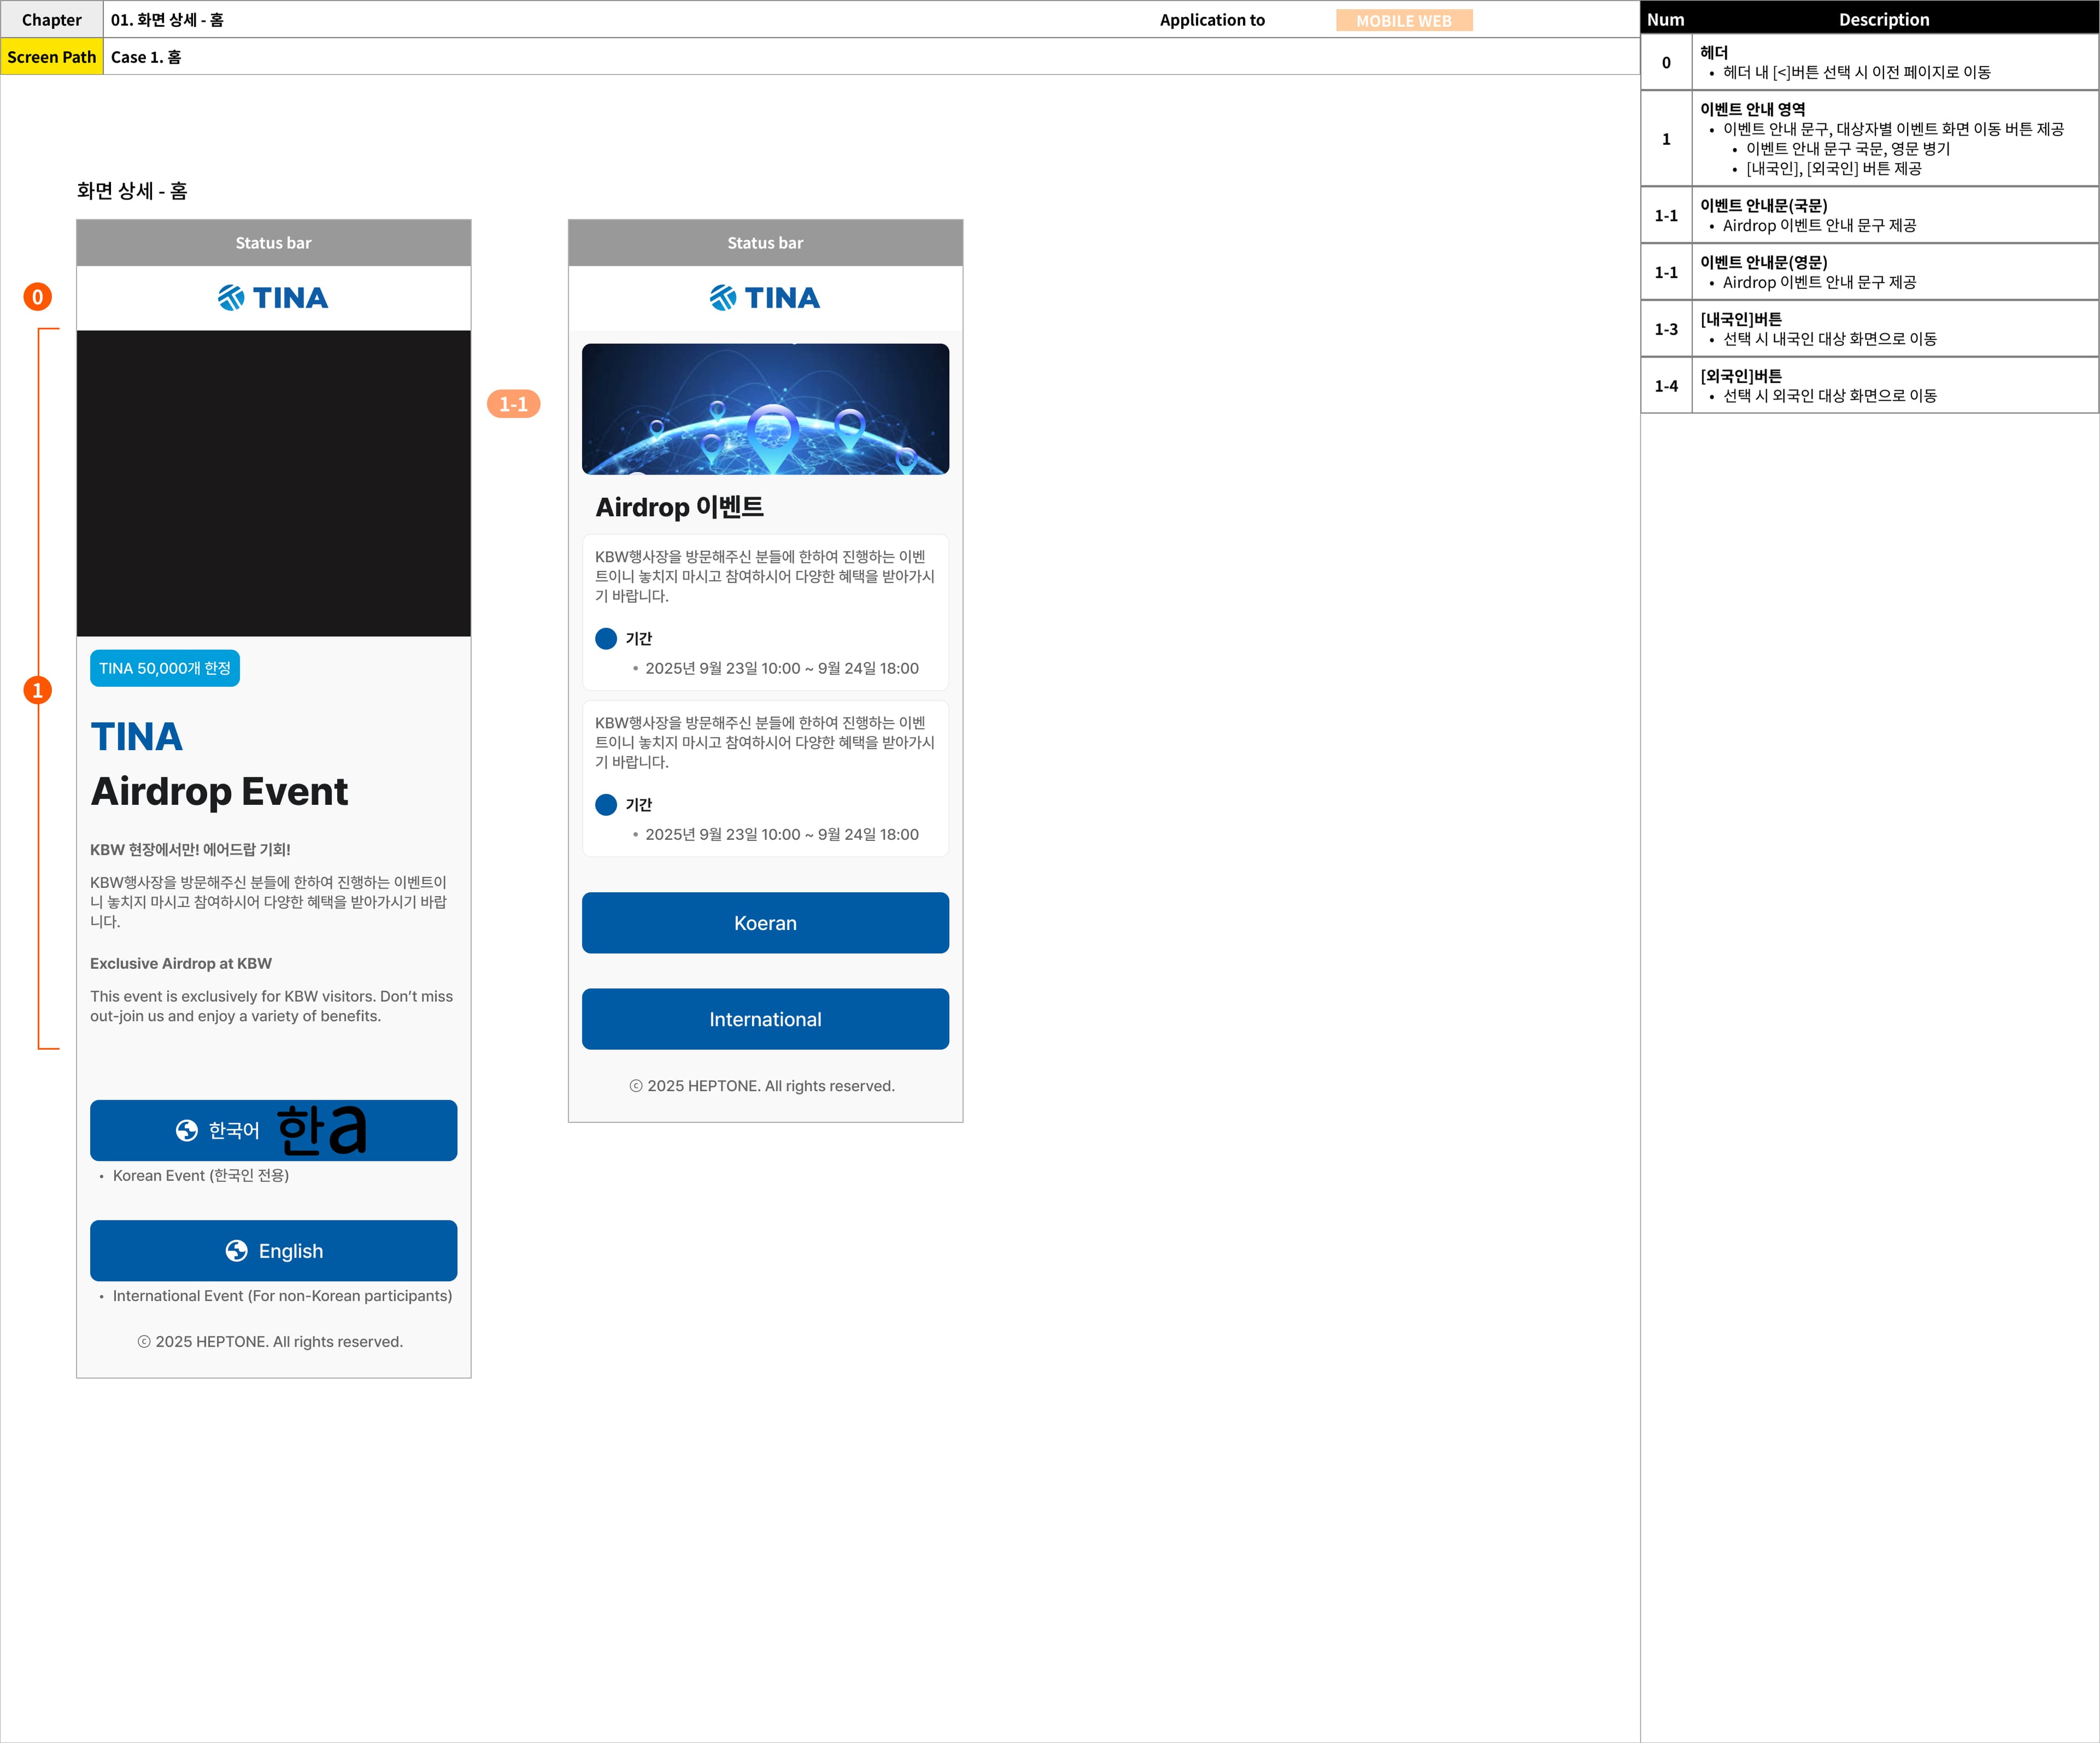Viewport: 2100px width, 1743px height.
Task: Select description row 1-3 내국인 버튼
Action: [1870, 329]
